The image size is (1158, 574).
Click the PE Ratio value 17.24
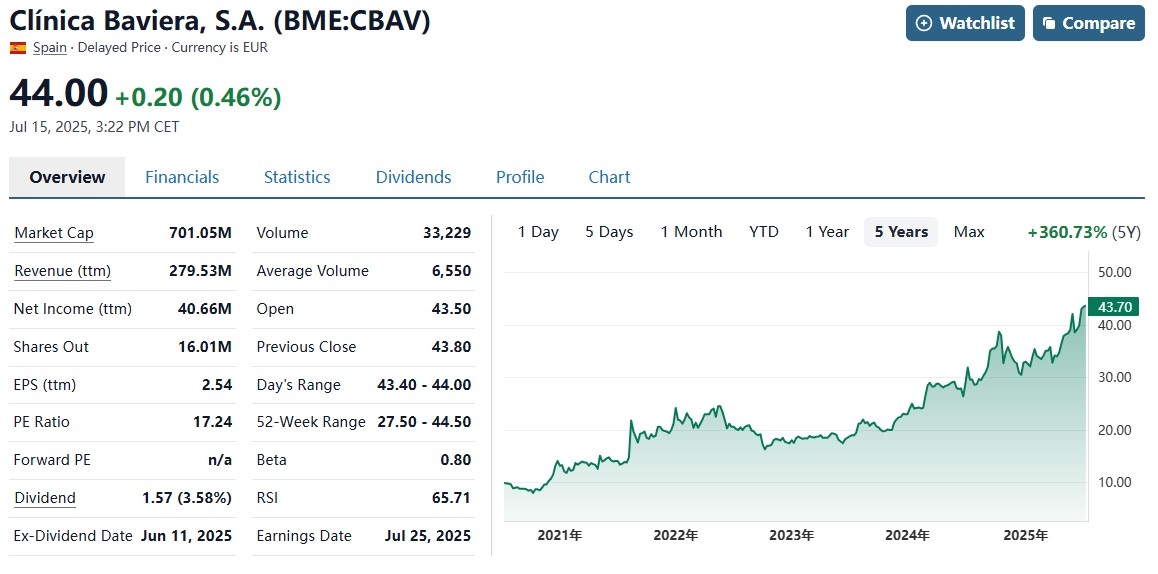tap(213, 422)
